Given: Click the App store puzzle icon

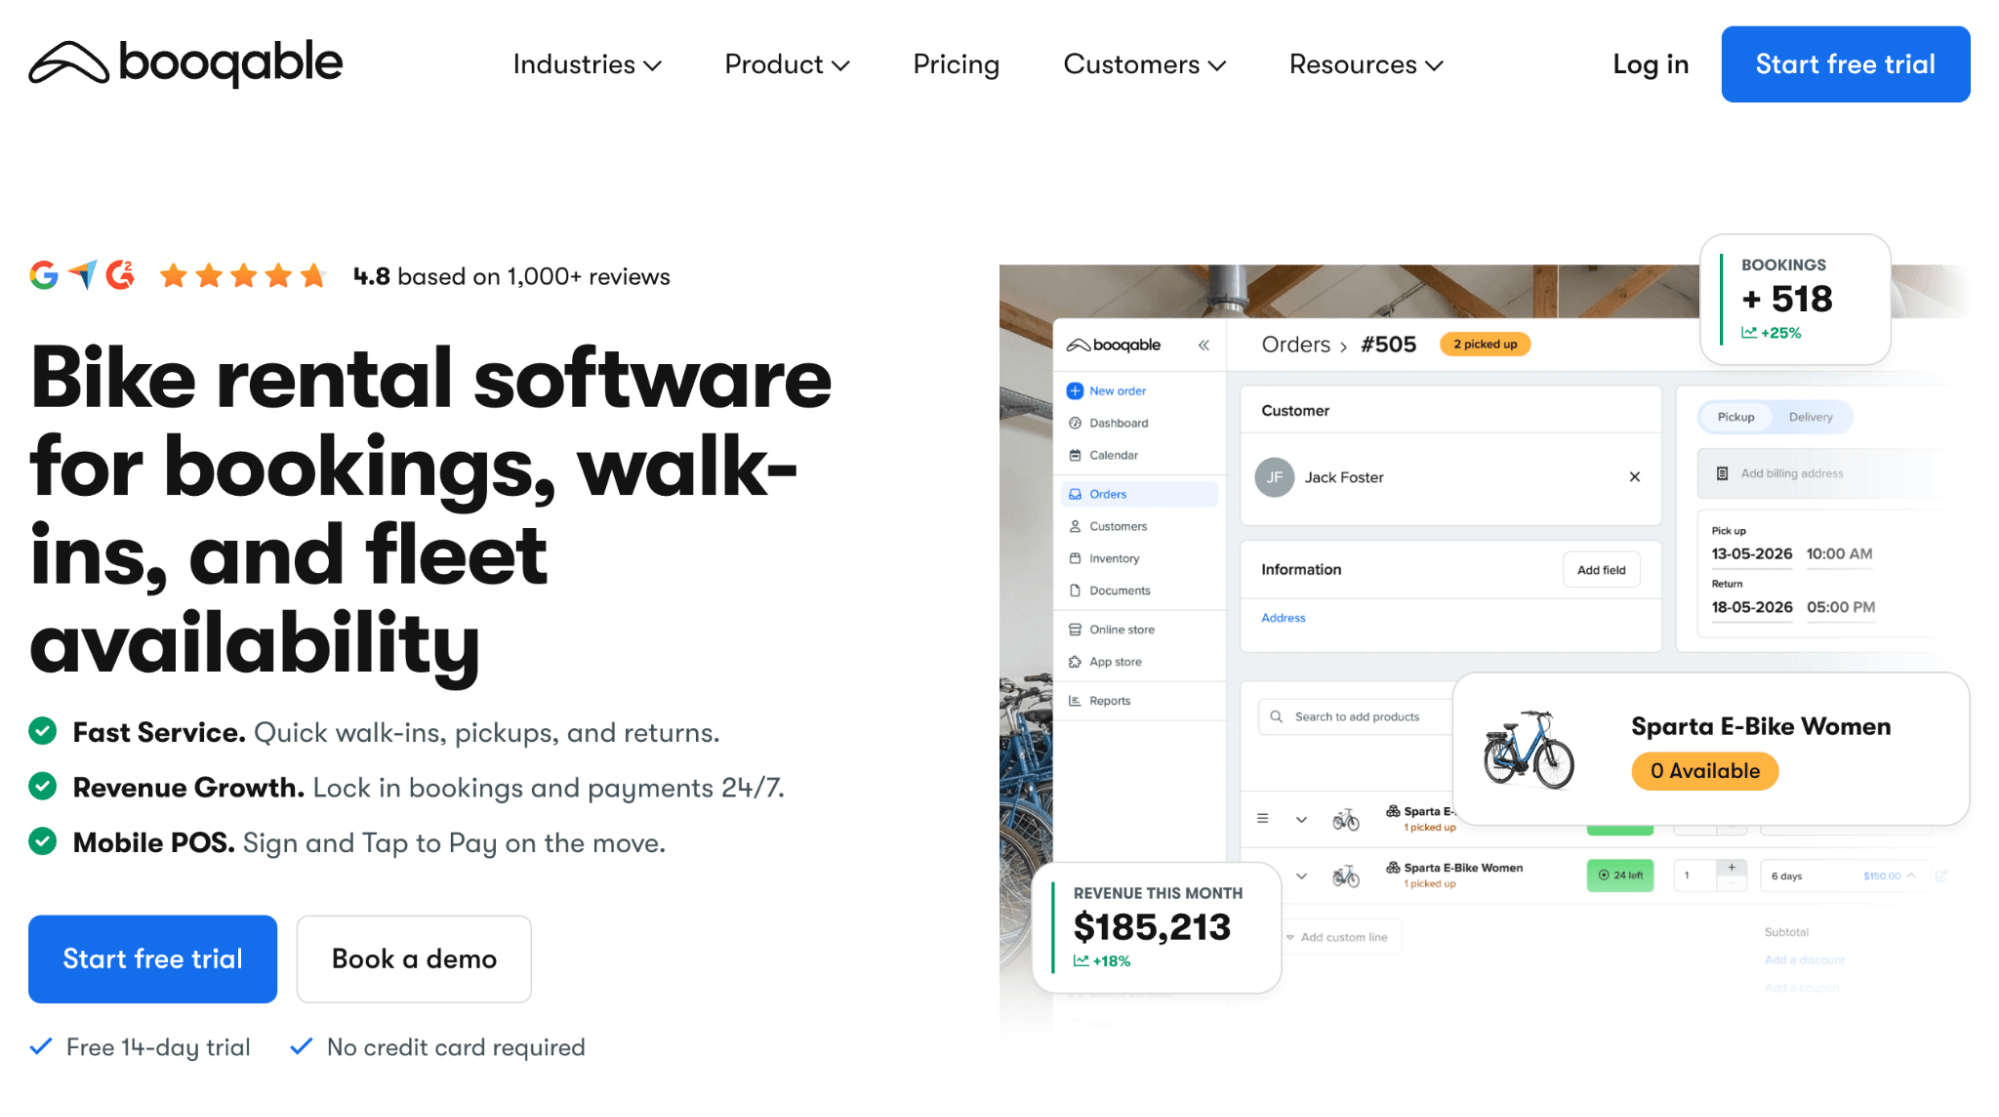Looking at the screenshot, I should coord(1075,661).
